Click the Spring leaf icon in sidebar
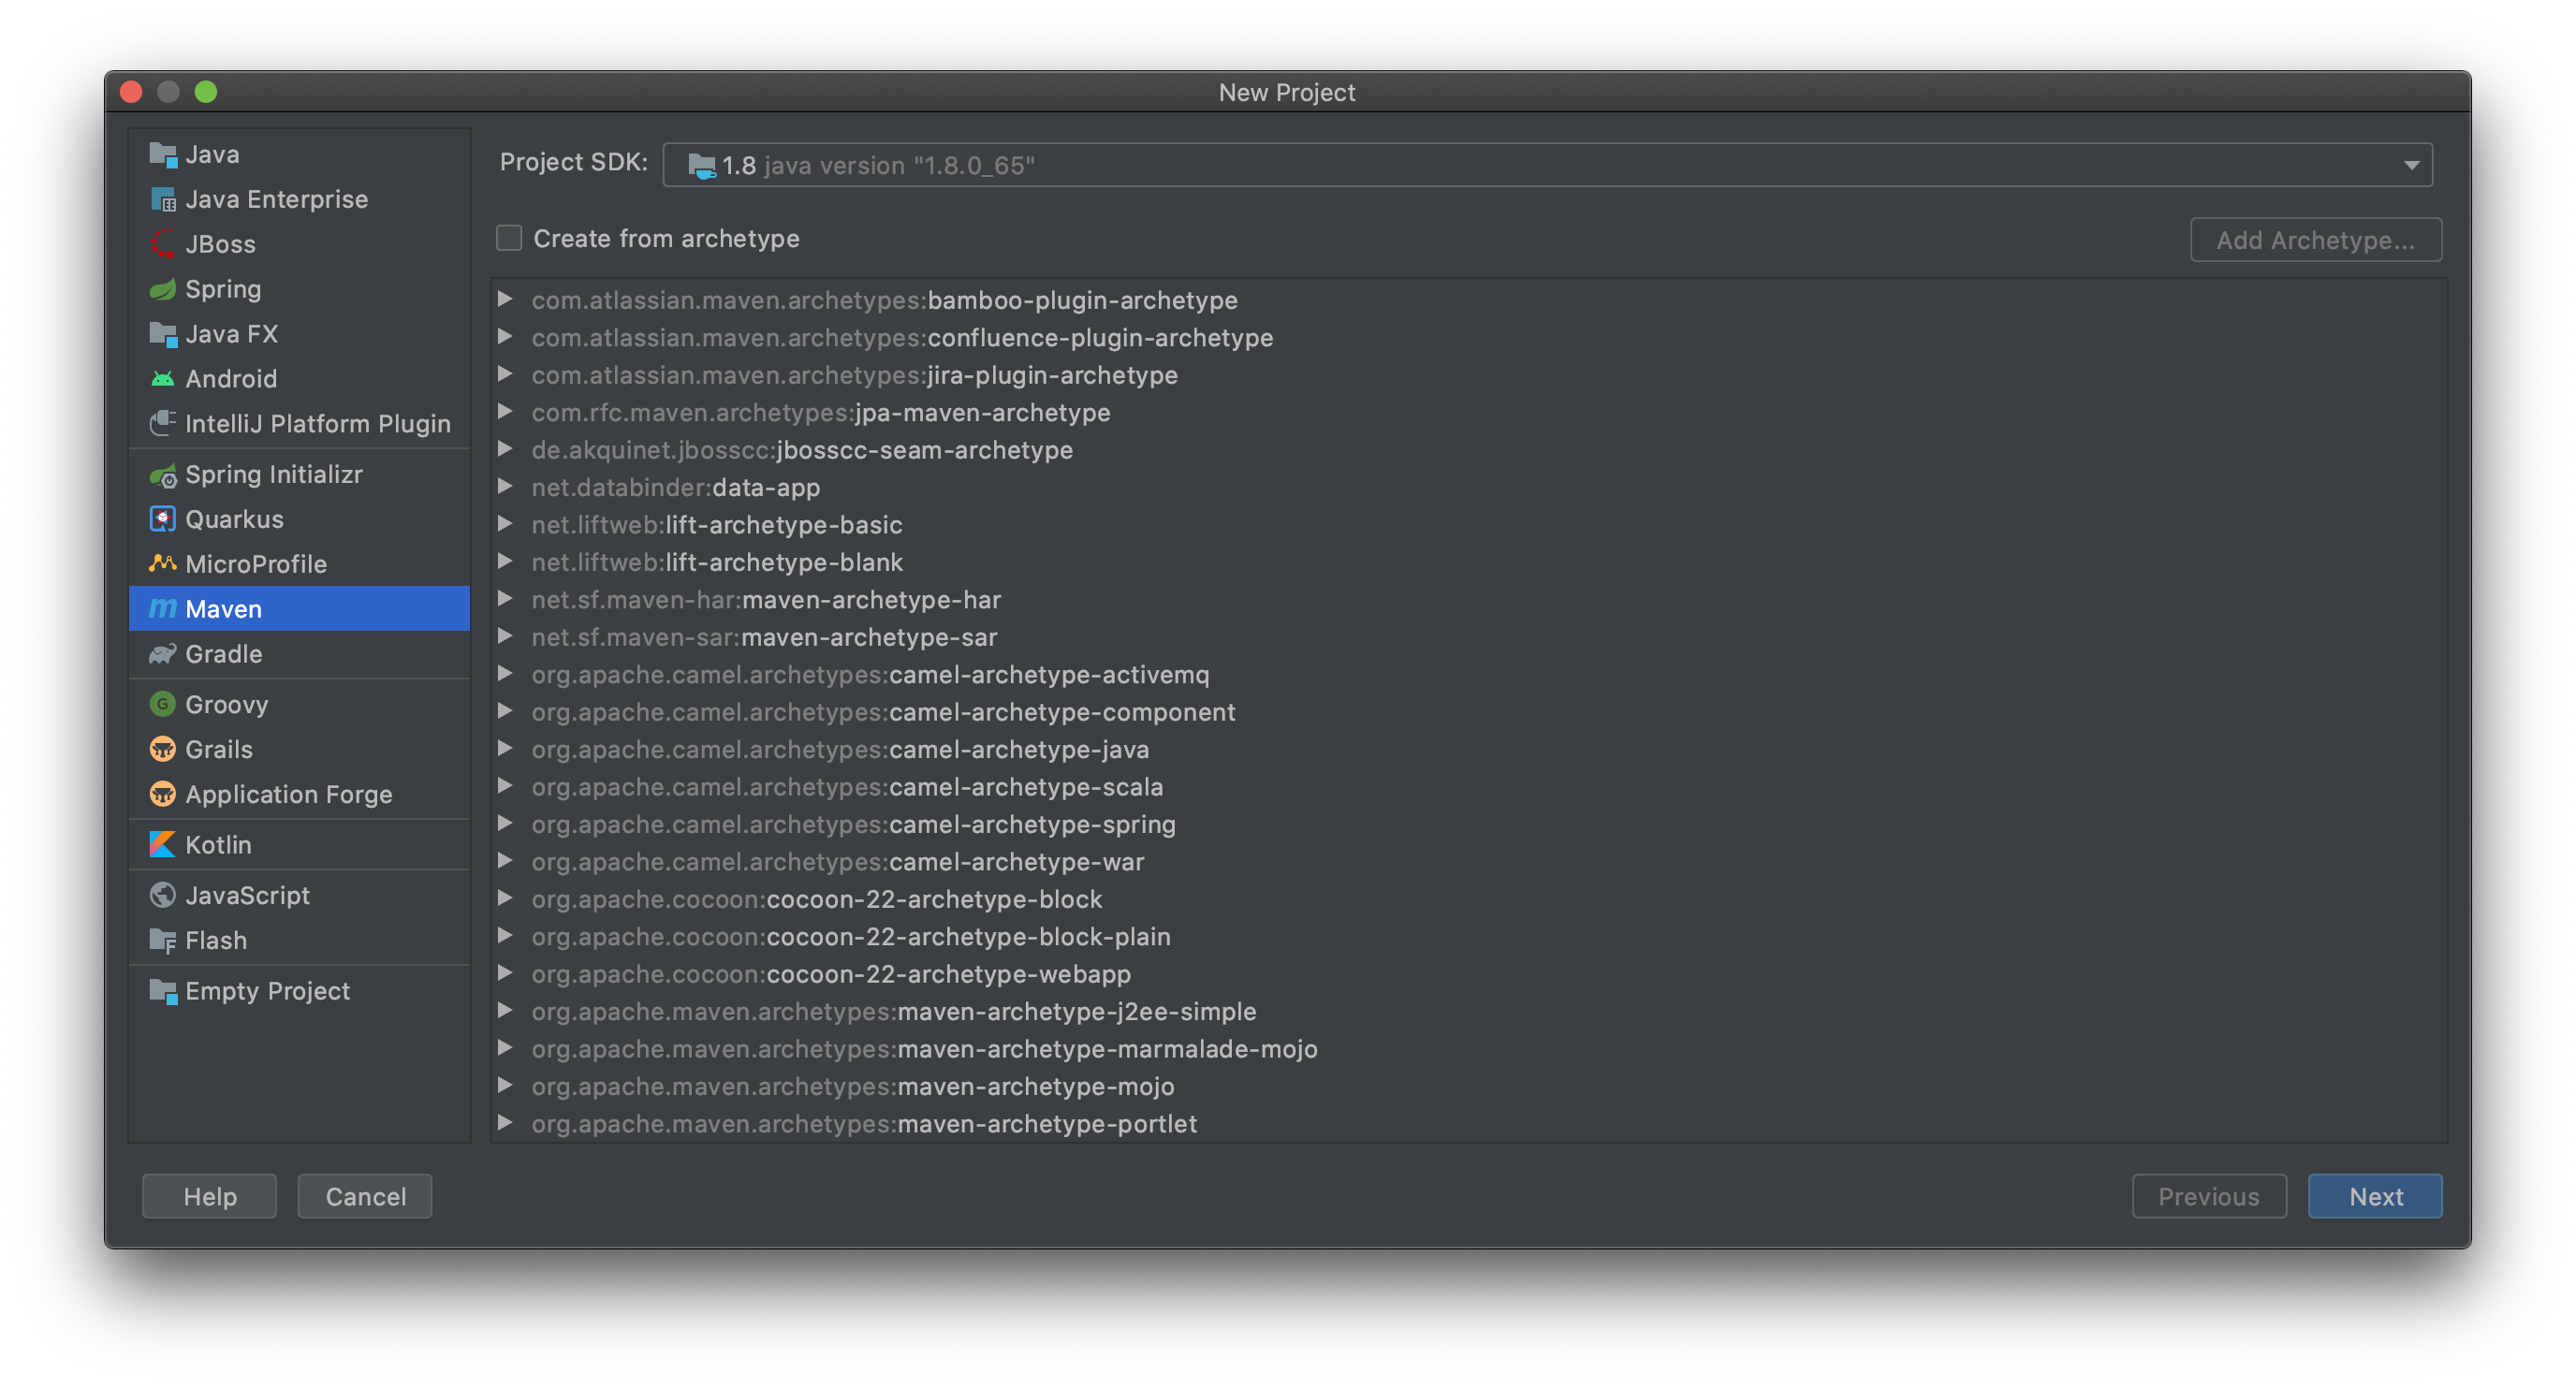The image size is (2576, 1387). pyautogui.click(x=162, y=290)
